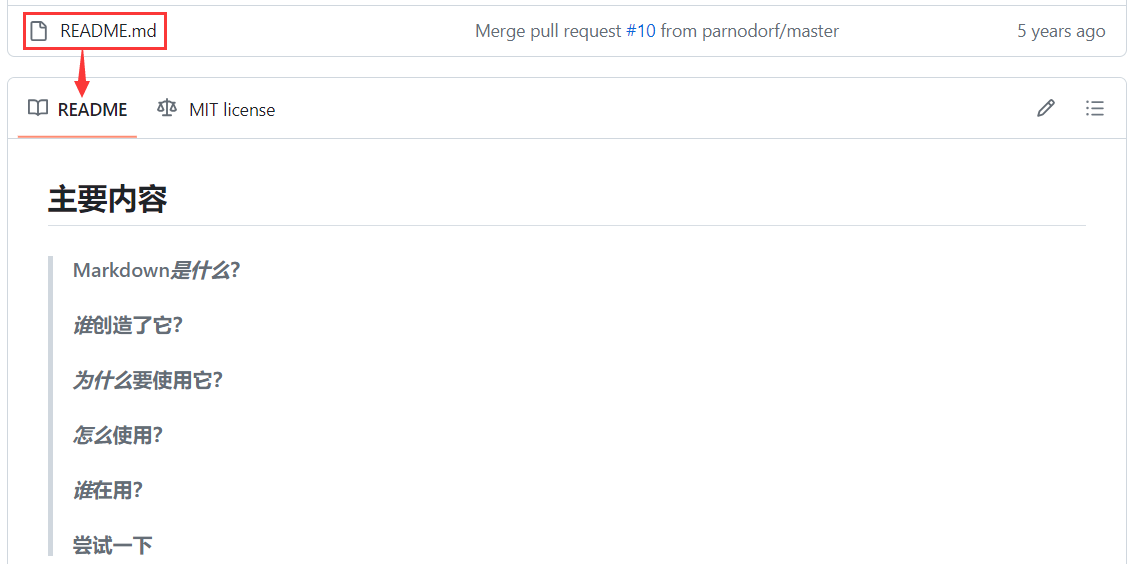Click the balance scale license icon
The width and height of the screenshot is (1134, 564).
tap(167, 109)
